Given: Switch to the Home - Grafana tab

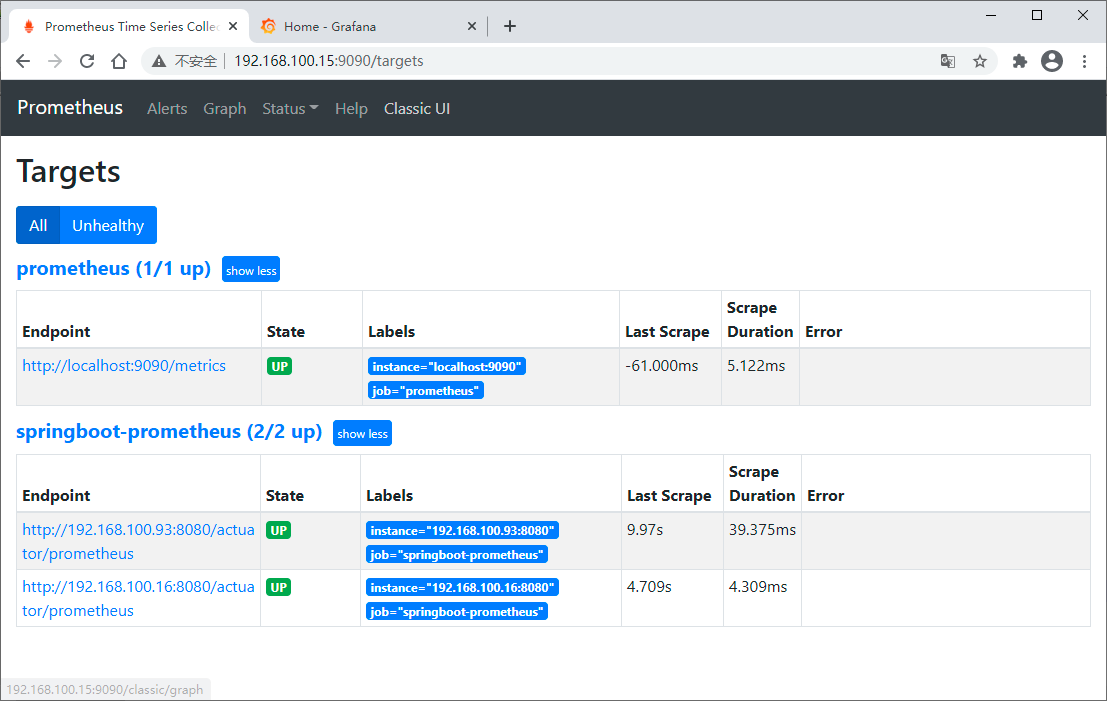Looking at the screenshot, I should [x=367, y=26].
